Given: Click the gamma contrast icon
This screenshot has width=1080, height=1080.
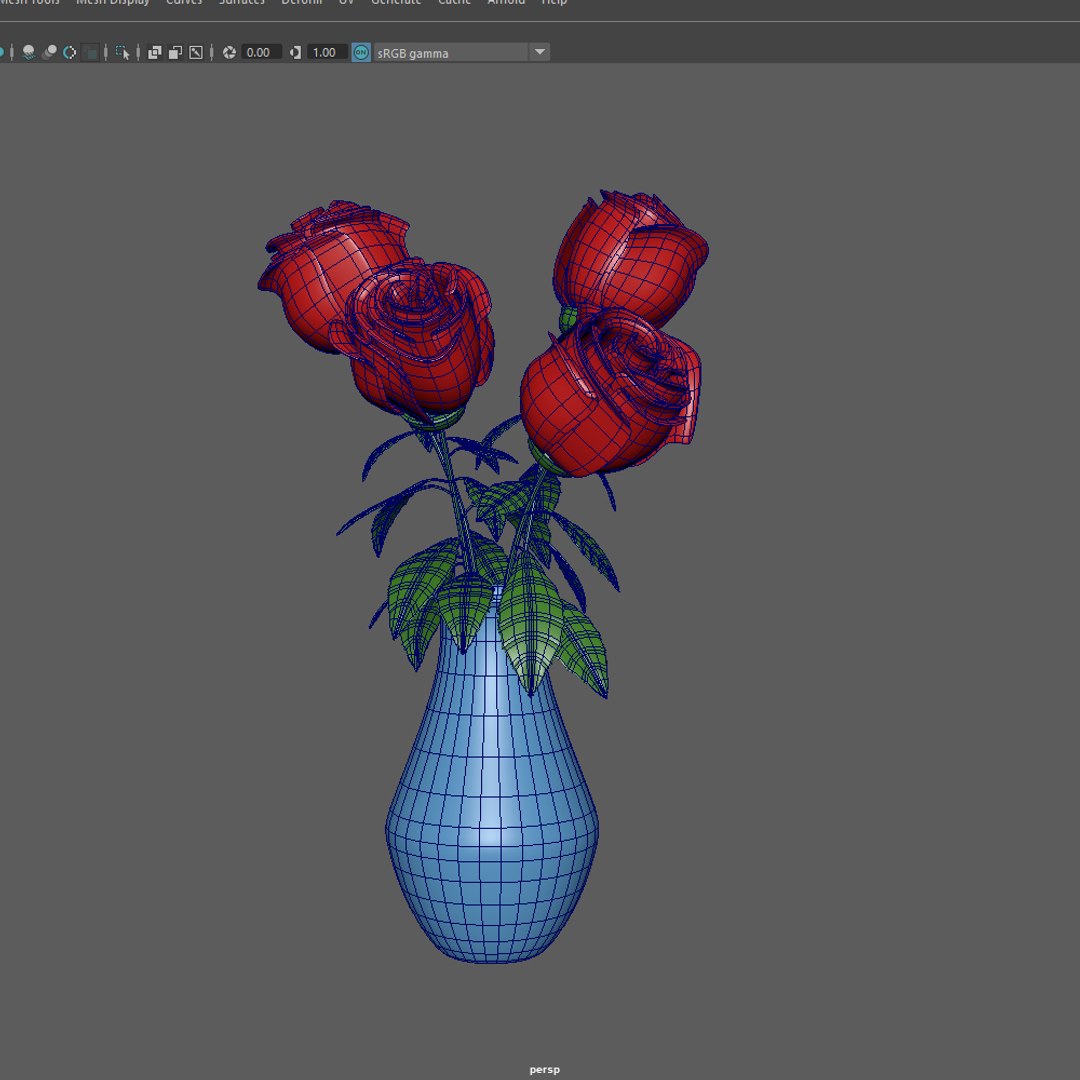Looking at the screenshot, I should click(295, 52).
